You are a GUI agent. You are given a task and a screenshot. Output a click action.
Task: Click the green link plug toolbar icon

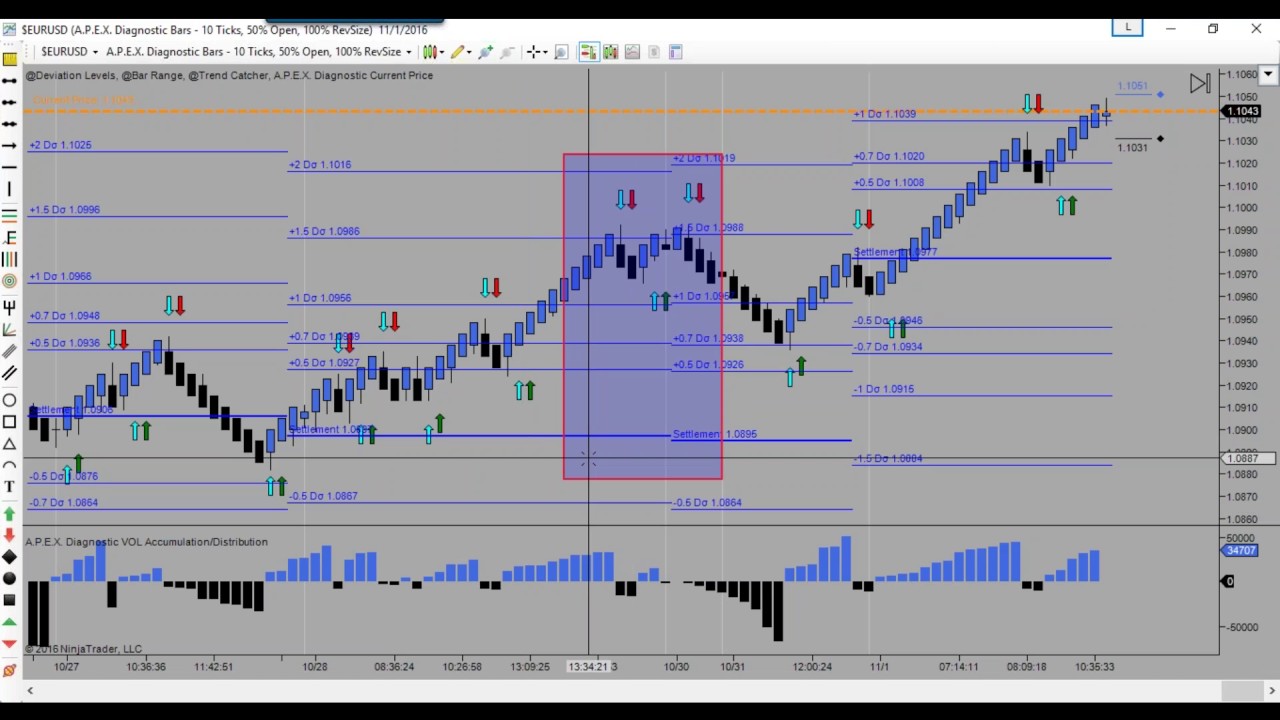[485, 52]
